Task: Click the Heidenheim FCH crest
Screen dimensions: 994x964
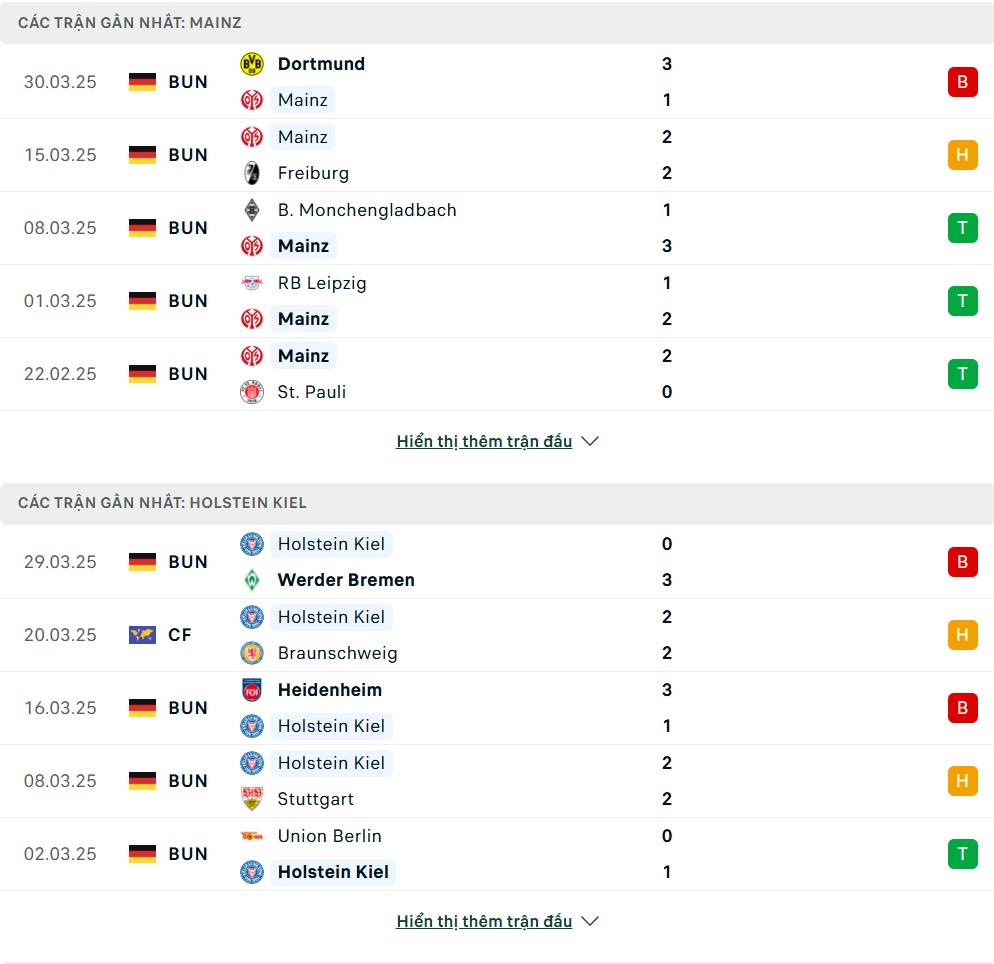Action: tap(252, 690)
